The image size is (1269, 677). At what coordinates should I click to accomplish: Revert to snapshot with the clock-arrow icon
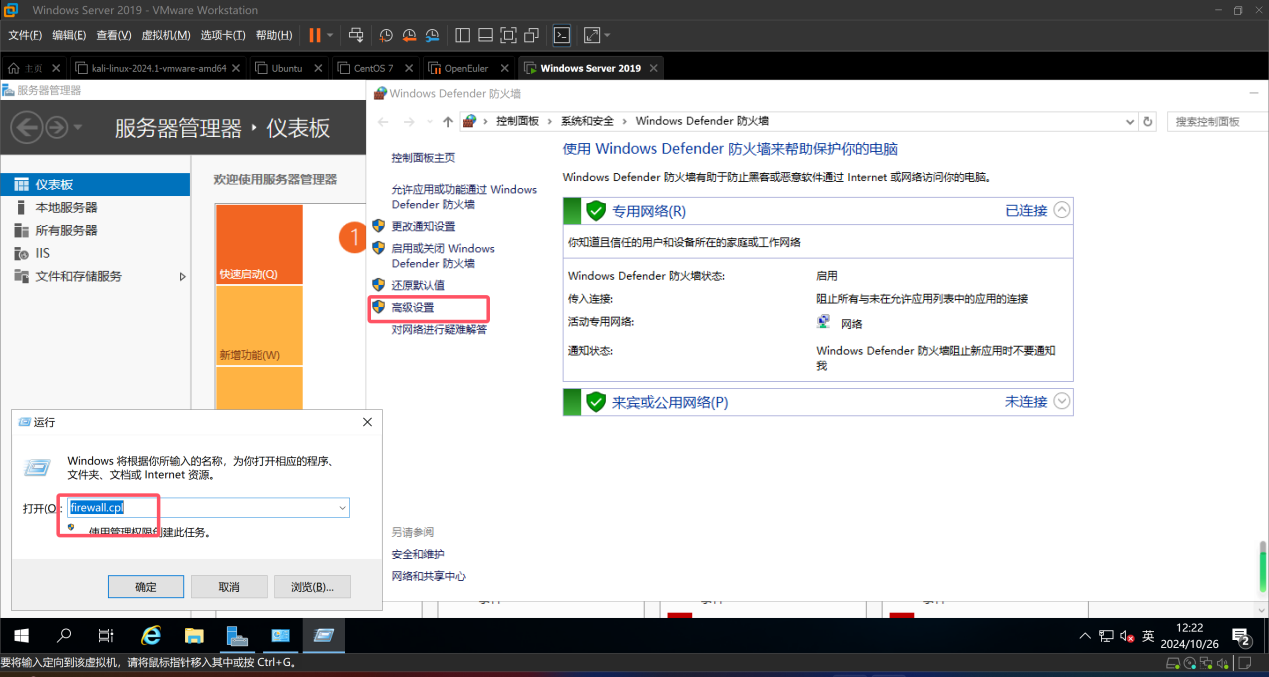point(409,35)
